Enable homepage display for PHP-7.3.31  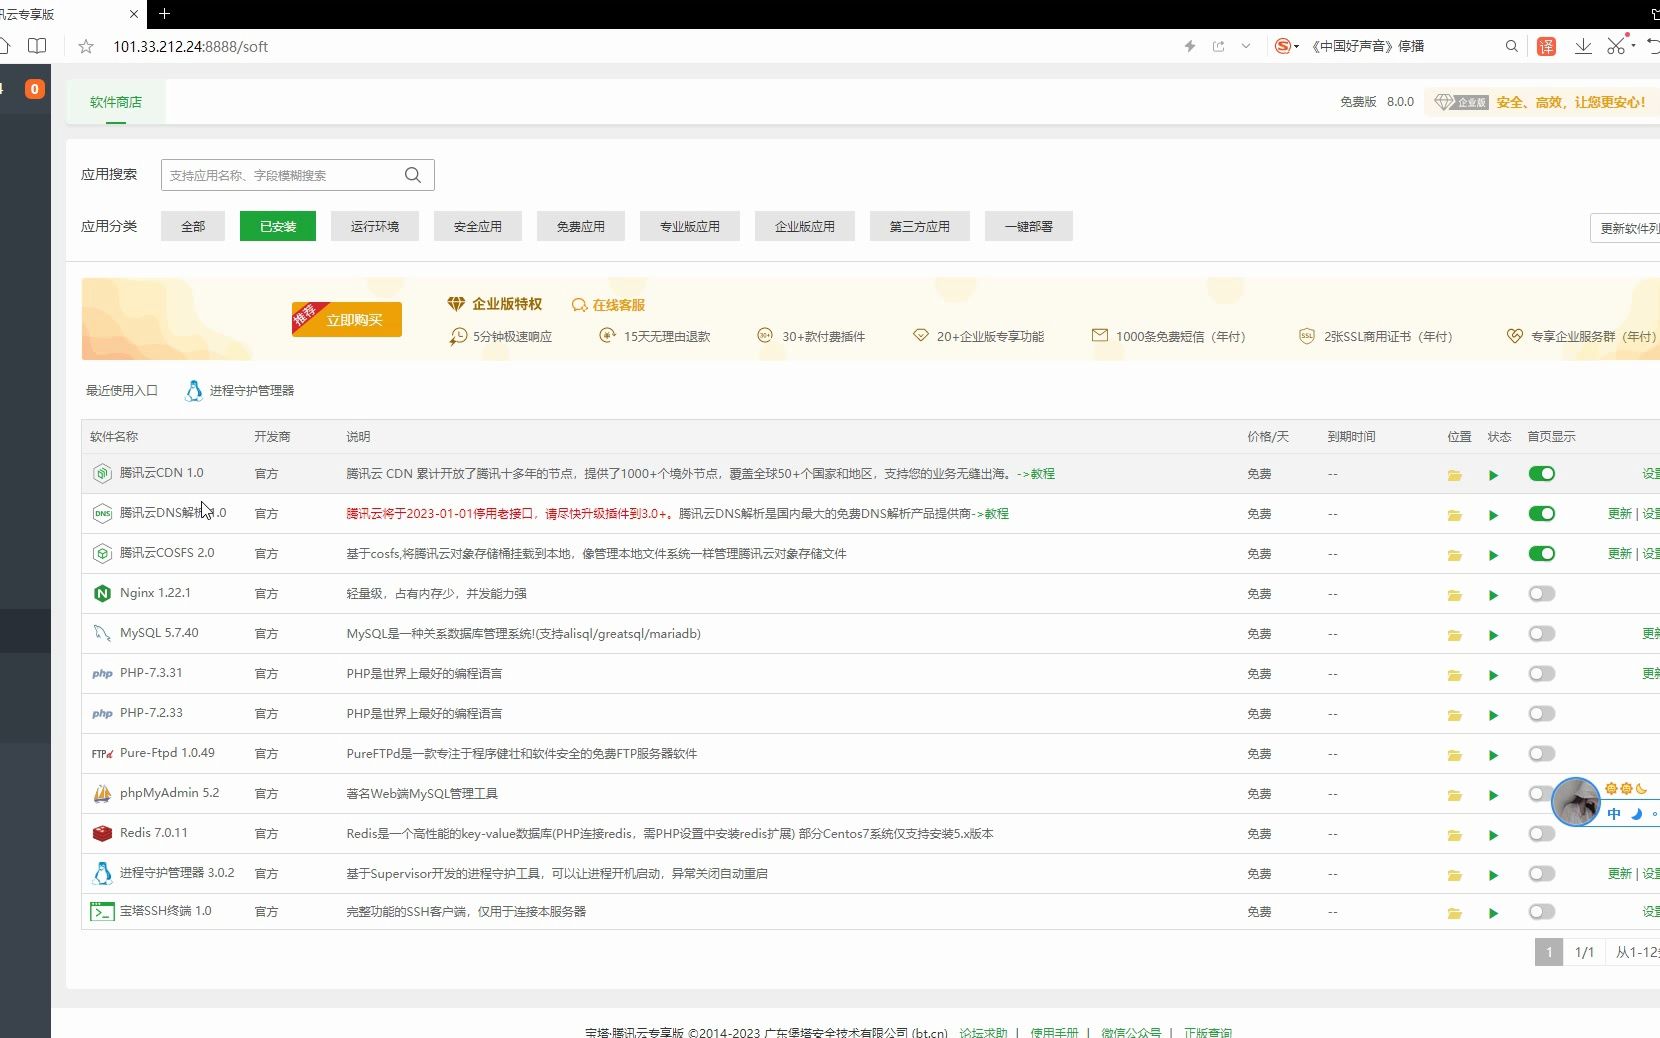(1541, 674)
